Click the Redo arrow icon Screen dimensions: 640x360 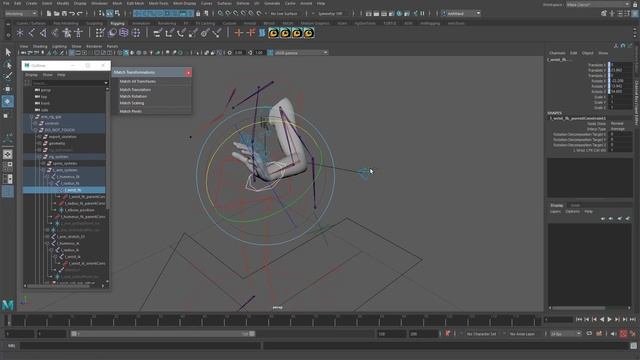[x=80, y=13]
